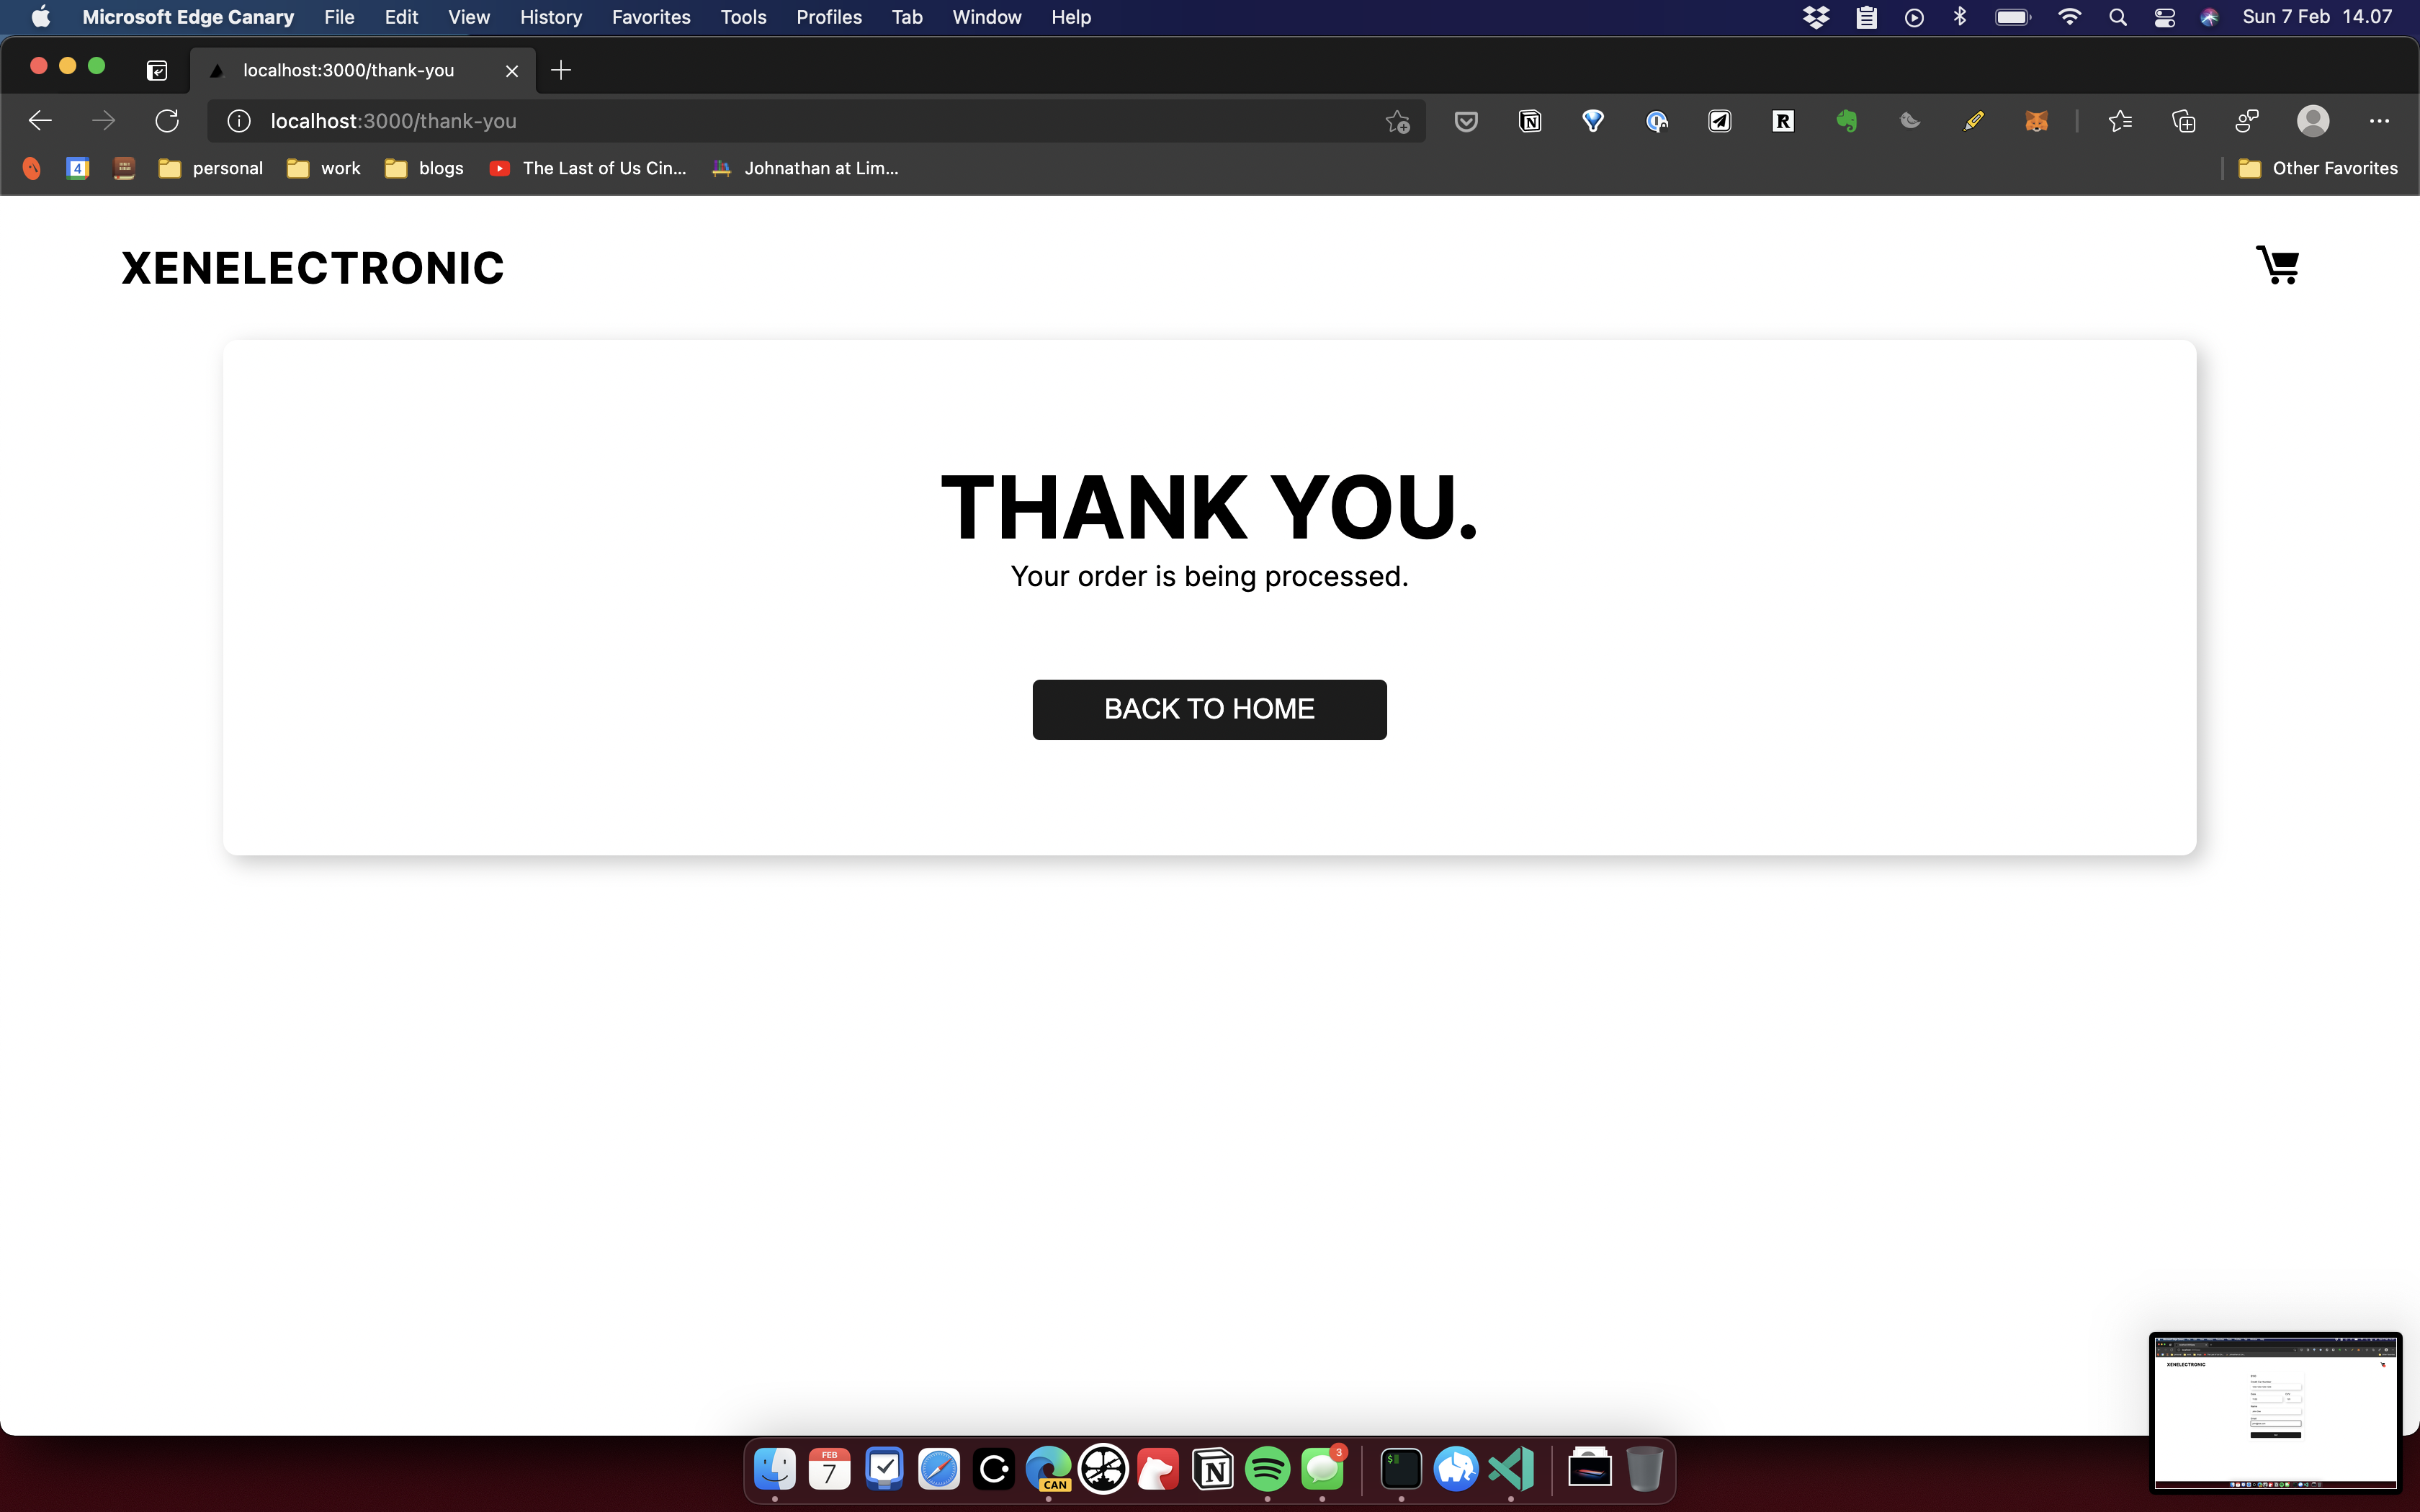This screenshot has width=2420, height=1512.
Task: Open Settings and more ellipsis menu
Action: 2379,122
